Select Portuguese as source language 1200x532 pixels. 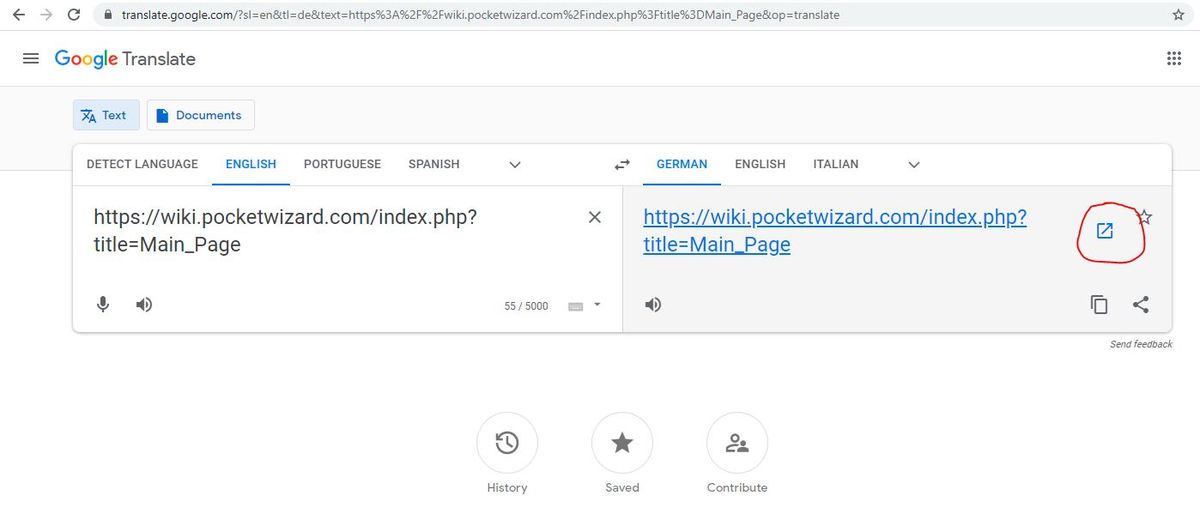tap(342, 164)
